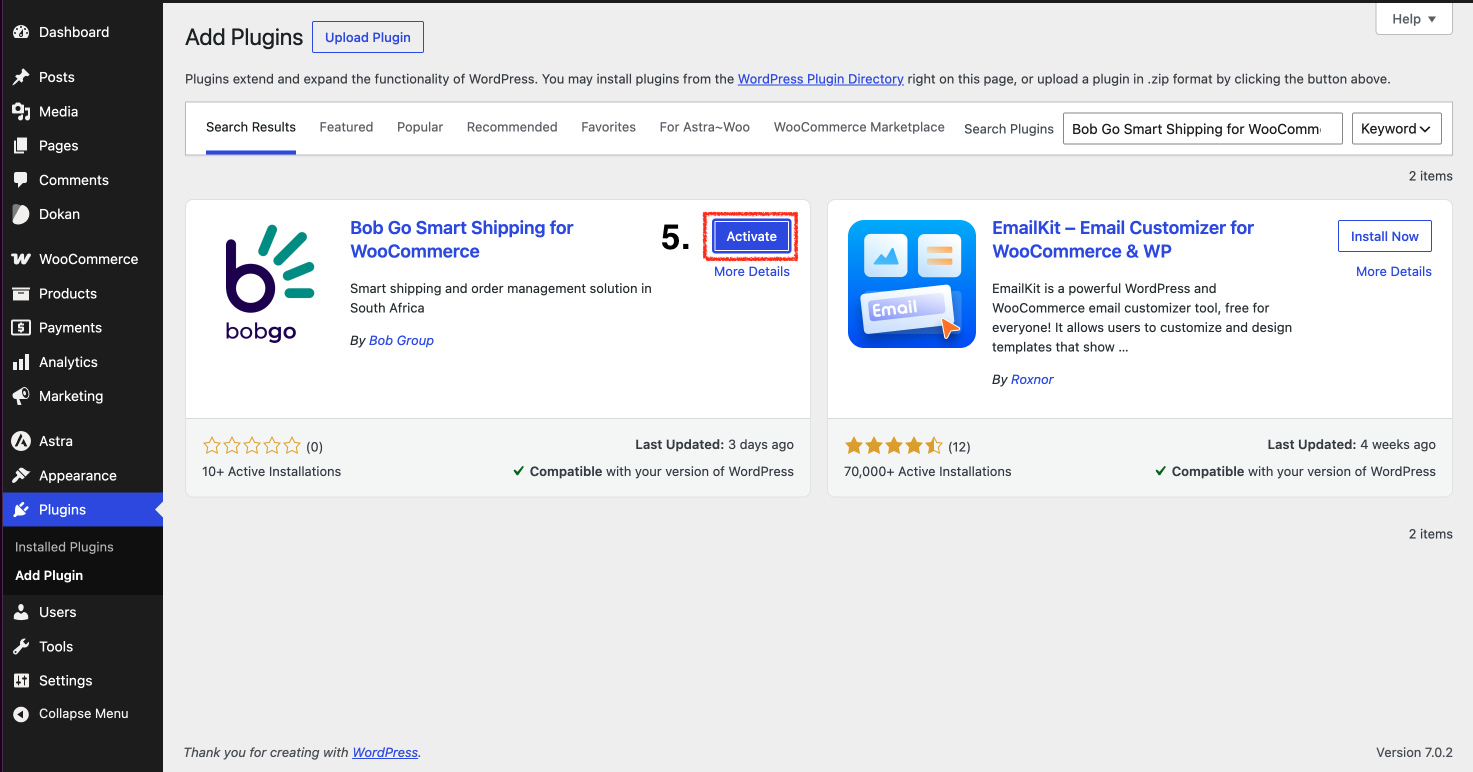Open More Details for EmailKit plugin

(1394, 272)
